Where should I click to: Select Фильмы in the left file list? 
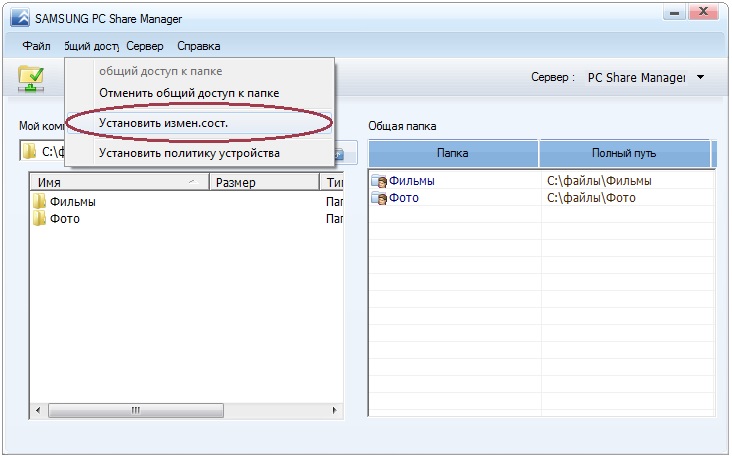[x=73, y=202]
